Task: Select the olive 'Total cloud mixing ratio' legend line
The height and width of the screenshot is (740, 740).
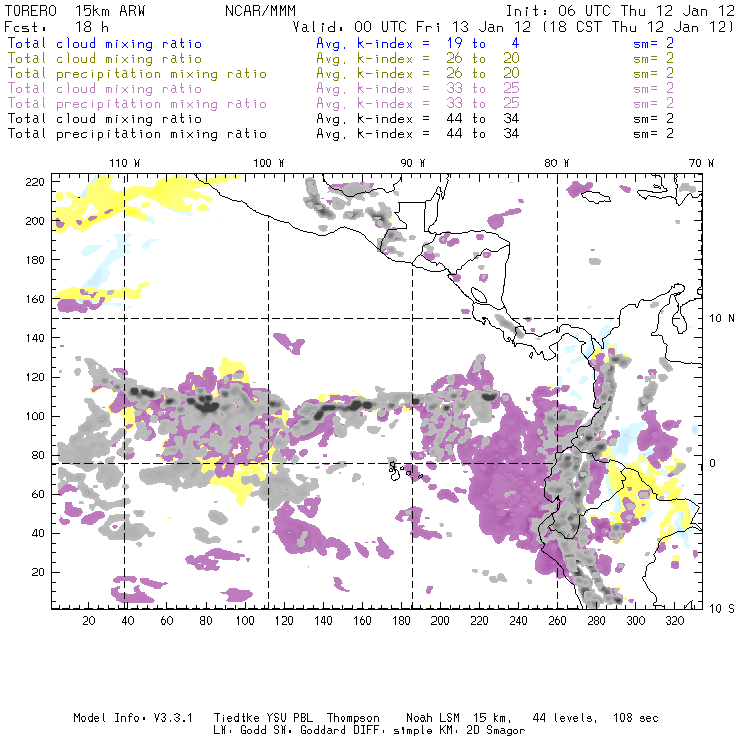Action: 105,59
